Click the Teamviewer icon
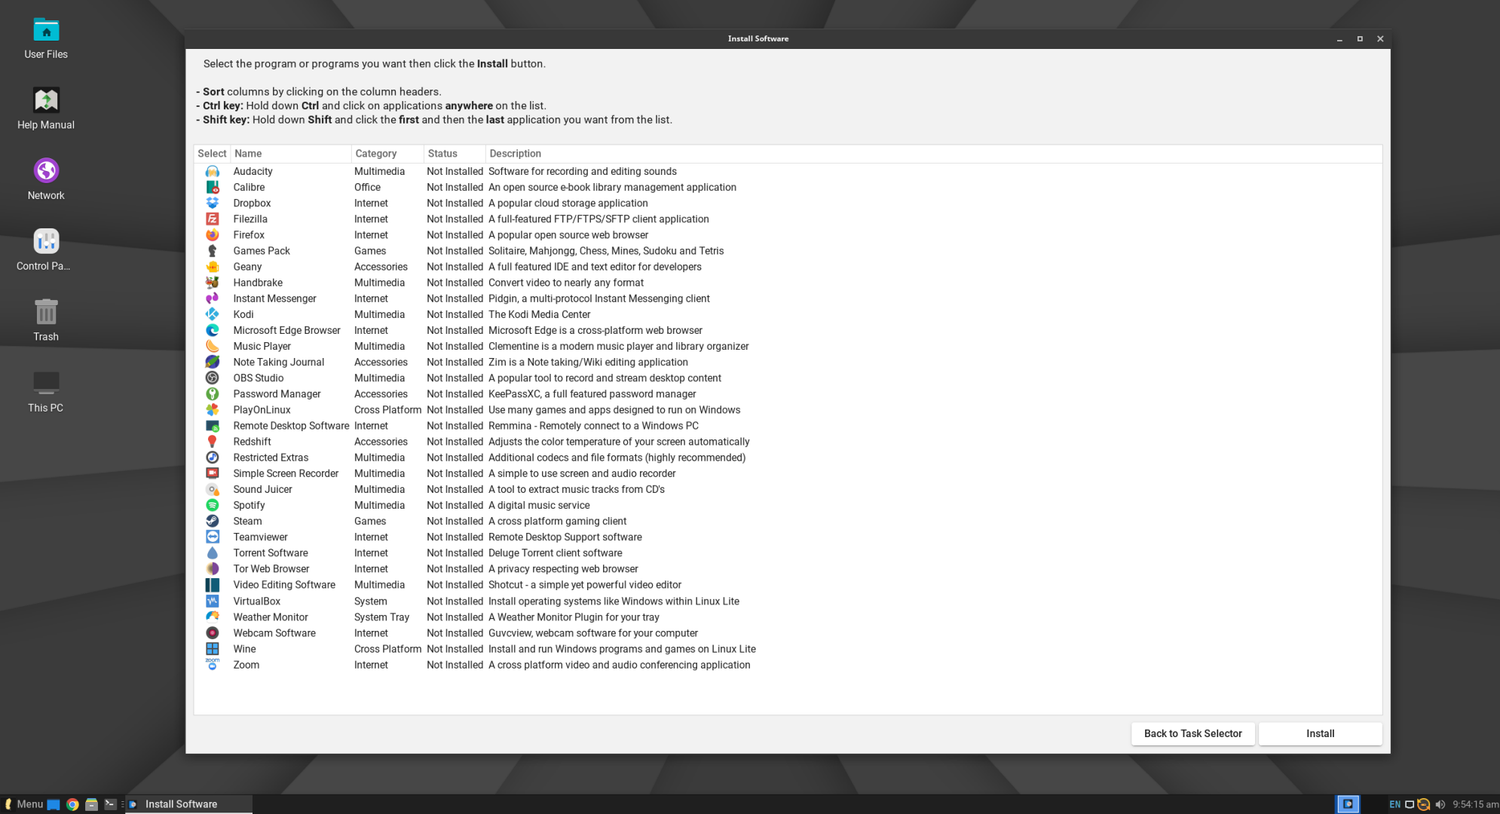The width and height of the screenshot is (1500, 814). point(212,537)
